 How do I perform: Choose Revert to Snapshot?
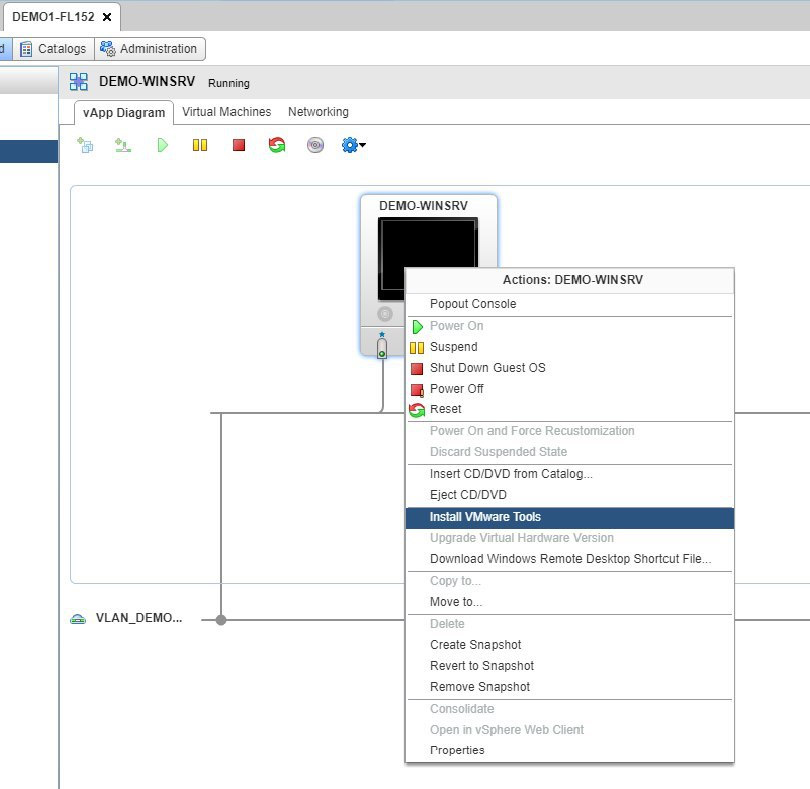coord(570,666)
